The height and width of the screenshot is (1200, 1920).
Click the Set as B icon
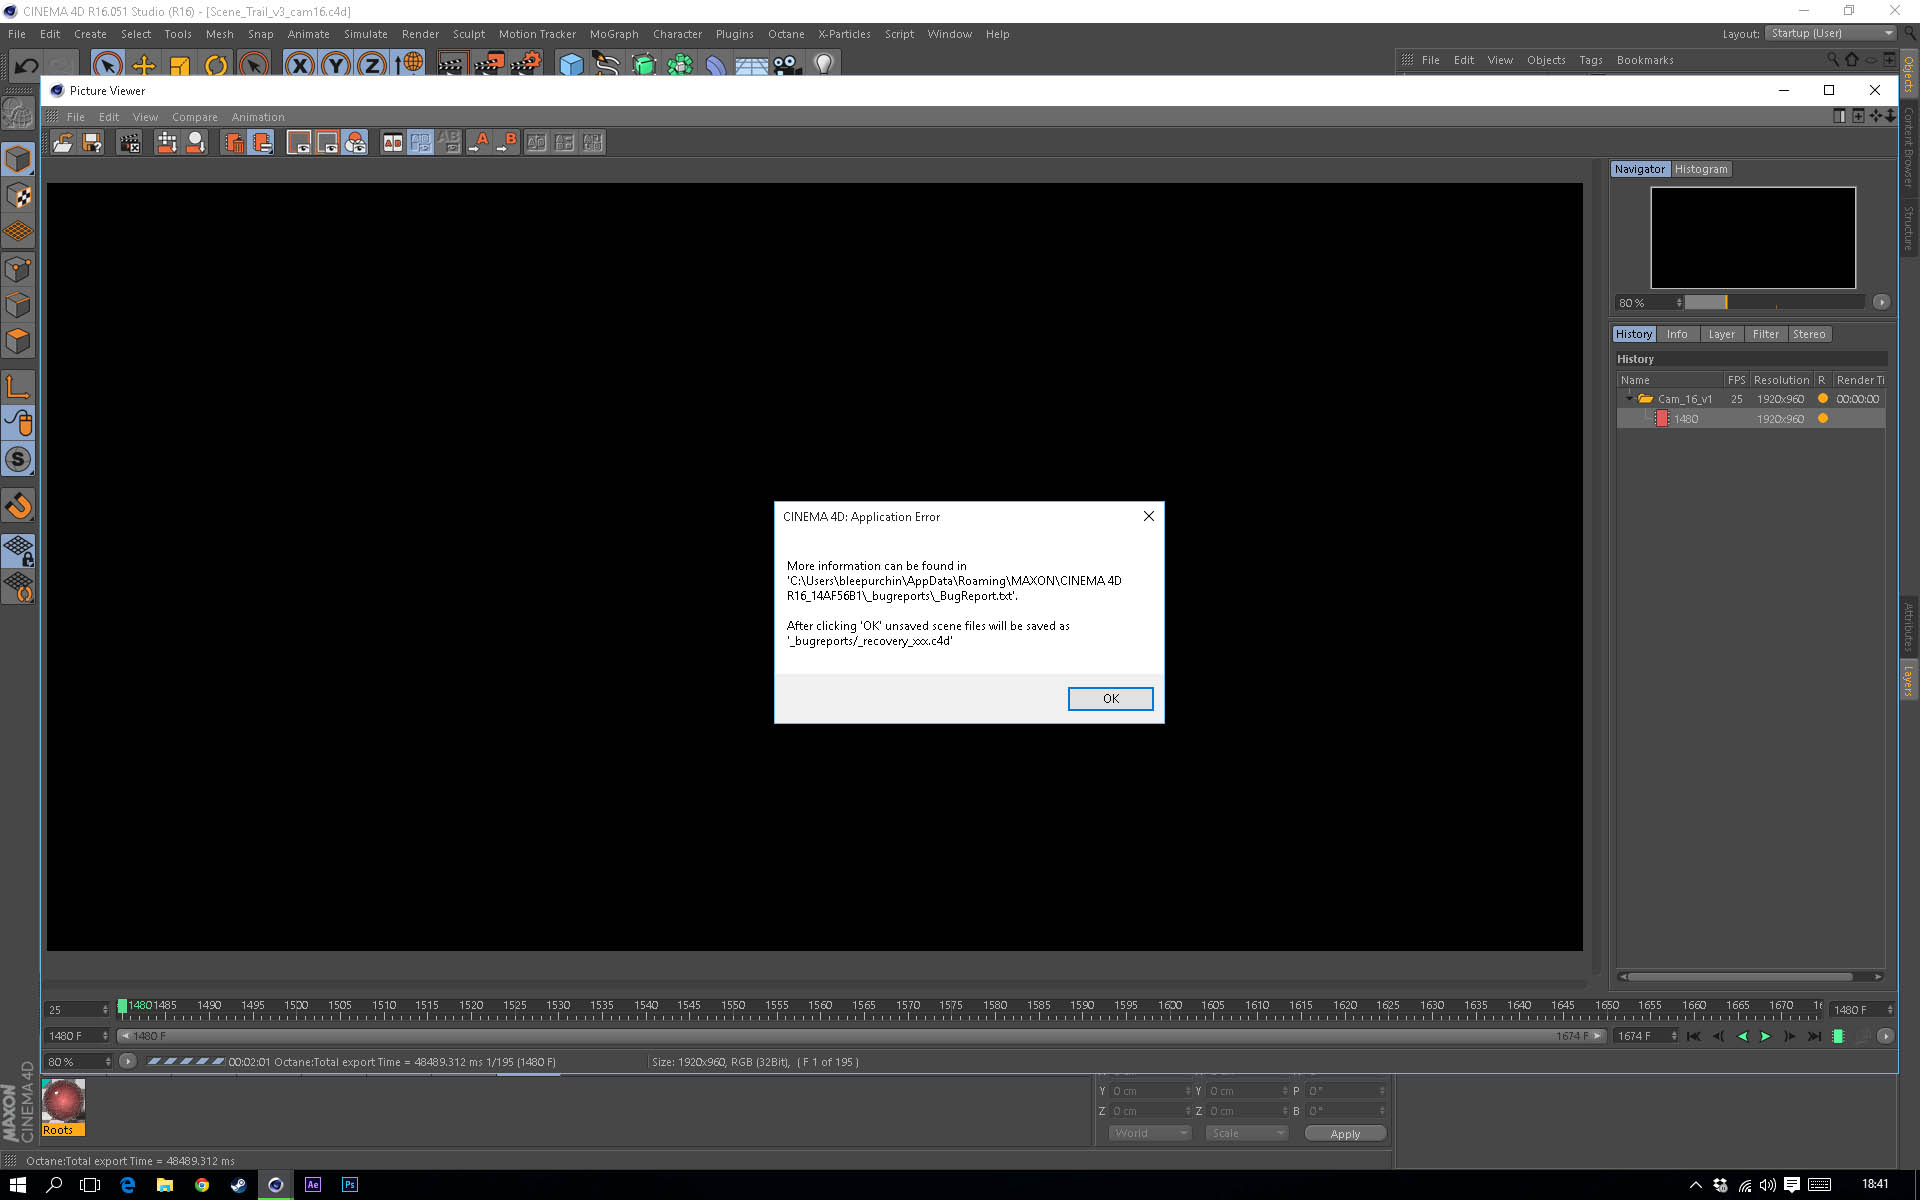[x=508, y=143]
